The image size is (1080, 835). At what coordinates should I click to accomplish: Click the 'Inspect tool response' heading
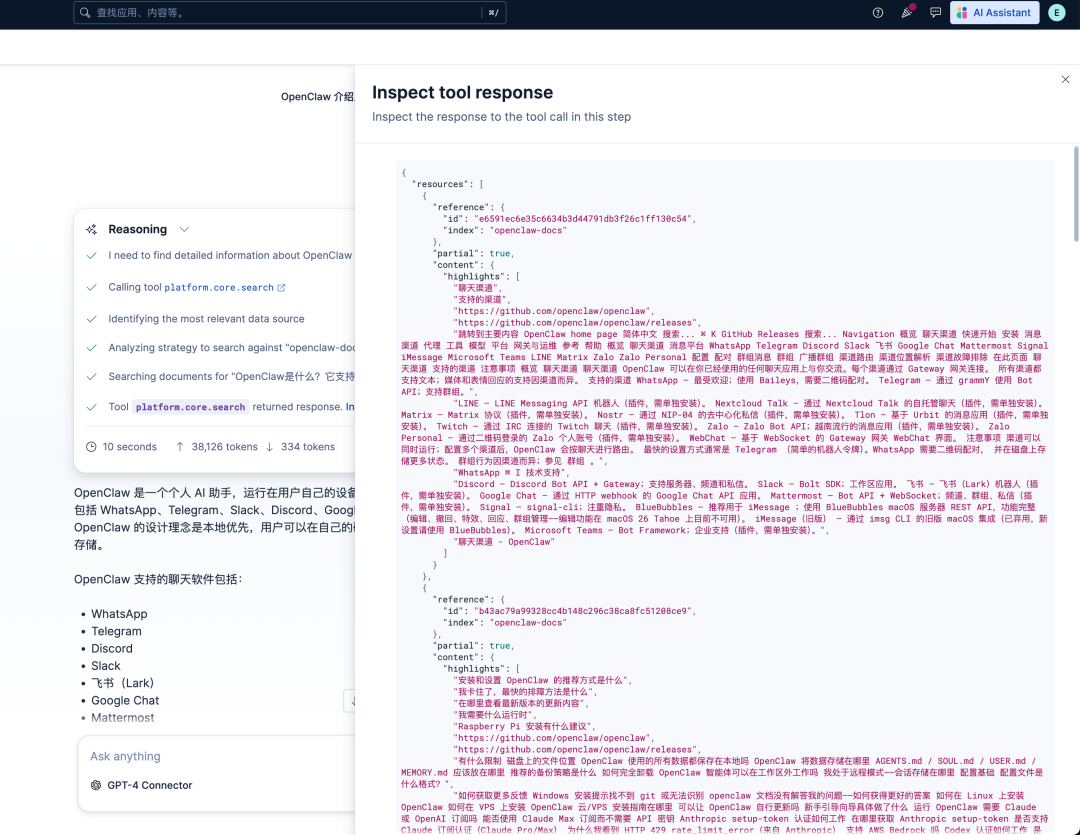(x=462, y=92)
